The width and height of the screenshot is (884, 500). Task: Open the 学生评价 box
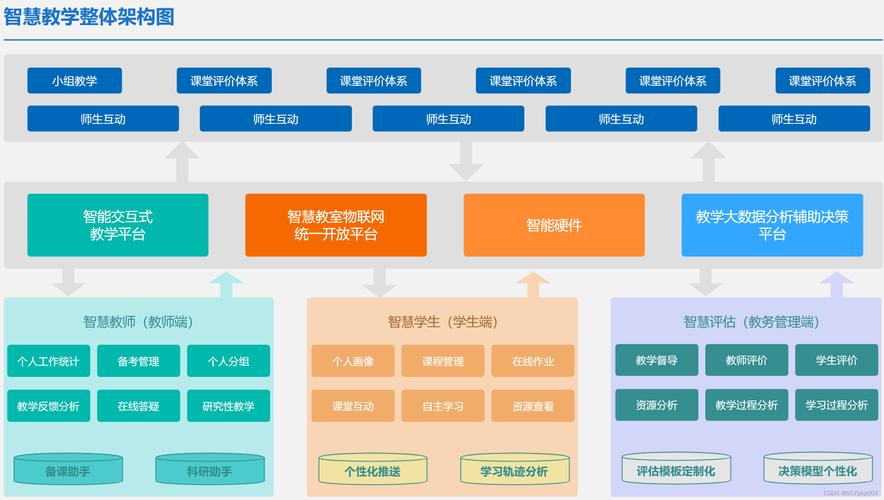837,360
